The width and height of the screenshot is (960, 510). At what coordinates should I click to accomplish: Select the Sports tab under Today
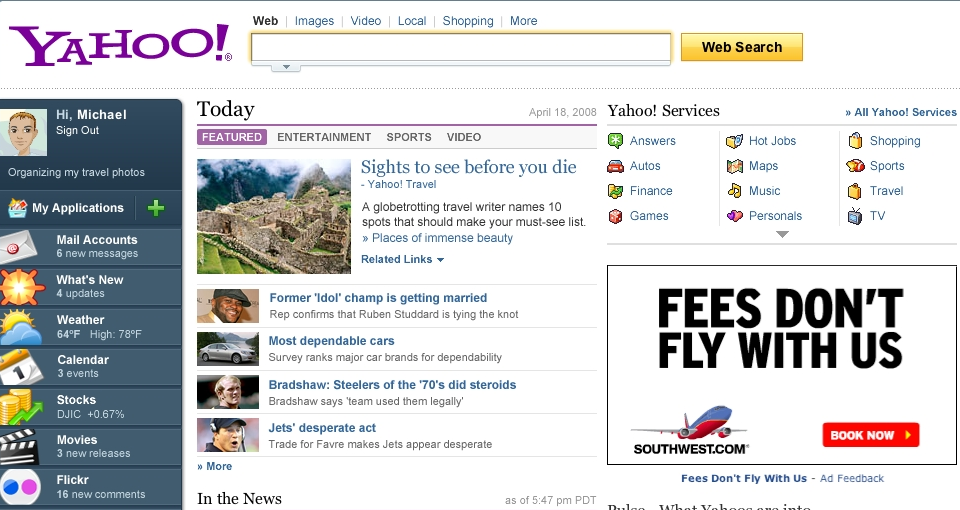click(x=408, y=137)
